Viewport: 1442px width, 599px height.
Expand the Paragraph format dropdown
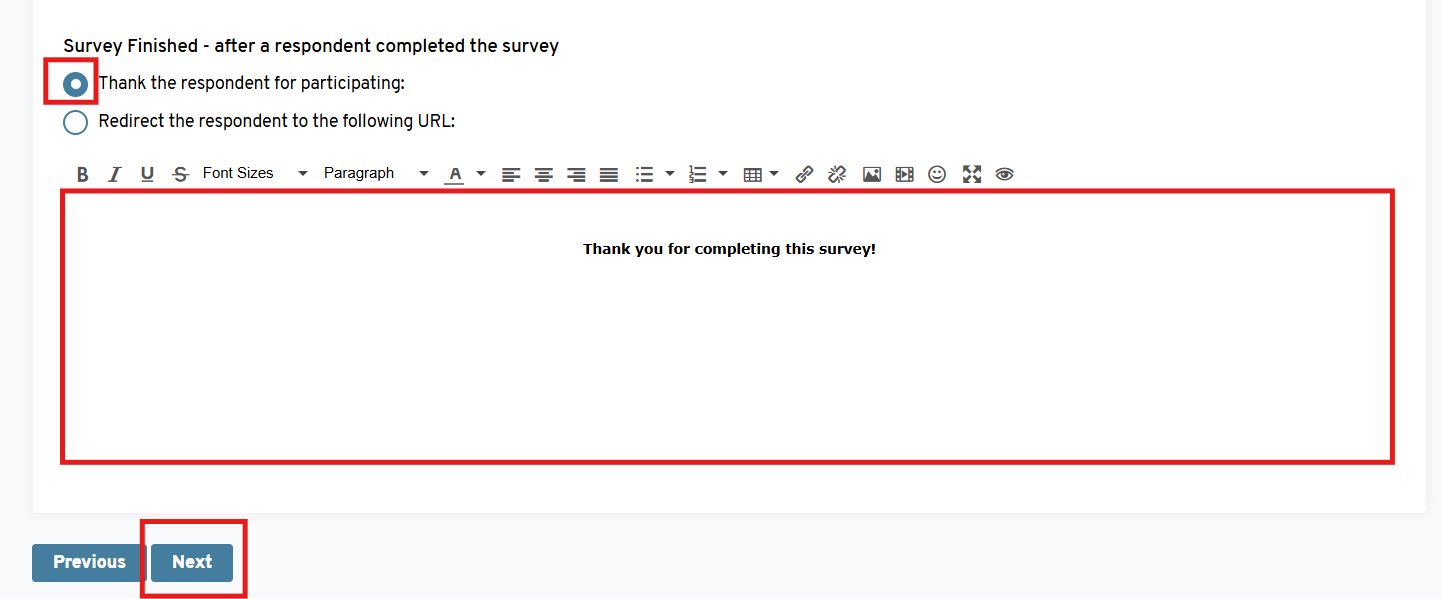[x=375, y=173]
